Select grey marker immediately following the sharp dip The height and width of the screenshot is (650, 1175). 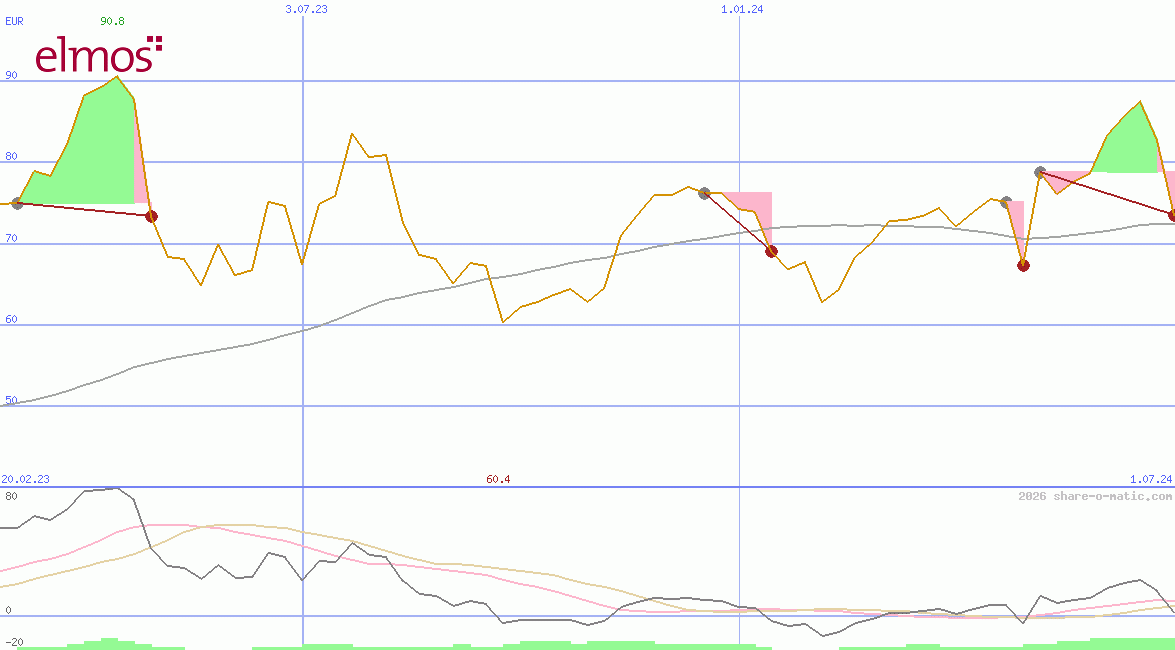pos(1040,172)
